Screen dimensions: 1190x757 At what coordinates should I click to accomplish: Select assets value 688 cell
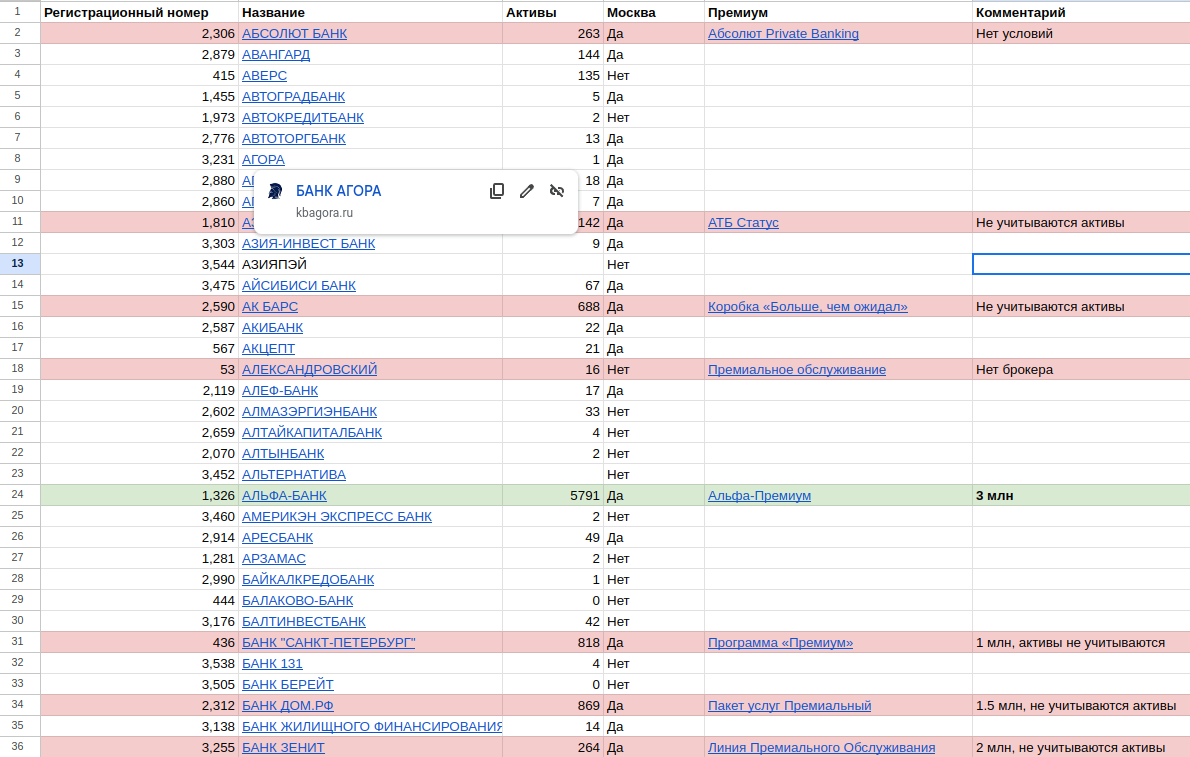tap(552, 307)
